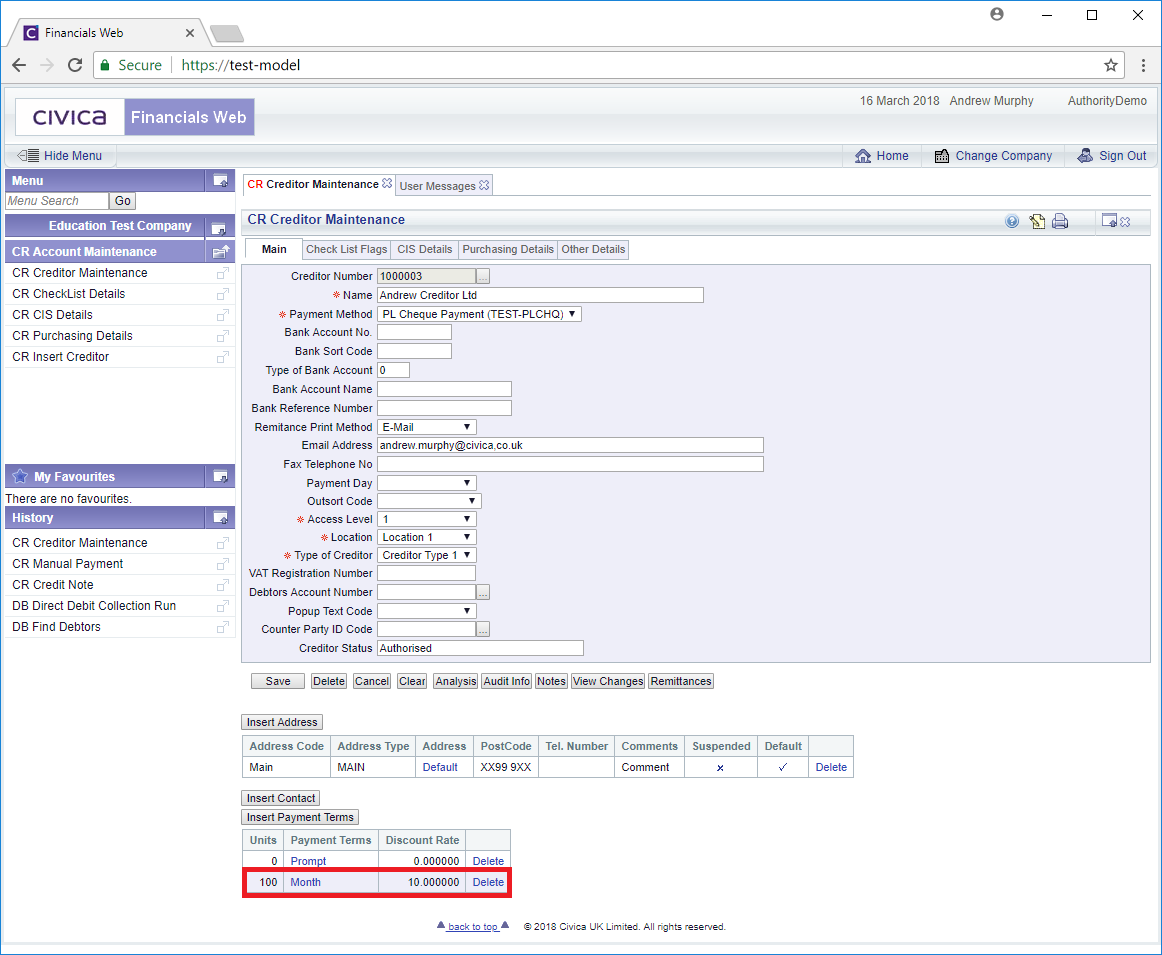This screenshot has height=955, width=1162.
Task: Open the Prompt payment terms link
Action: [308, 861]
